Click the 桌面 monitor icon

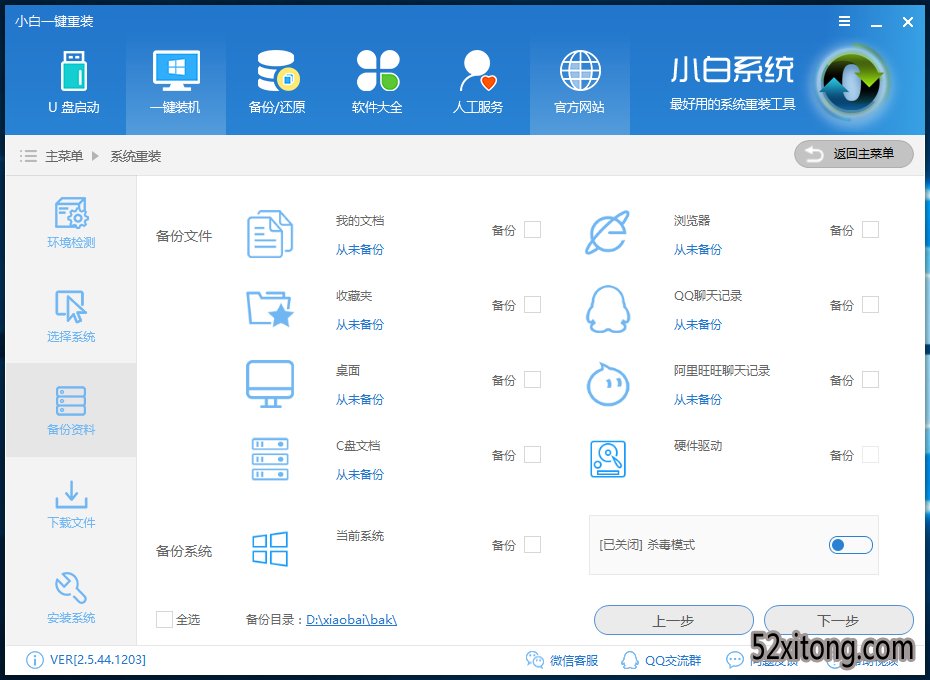click(x=270, y=384)
